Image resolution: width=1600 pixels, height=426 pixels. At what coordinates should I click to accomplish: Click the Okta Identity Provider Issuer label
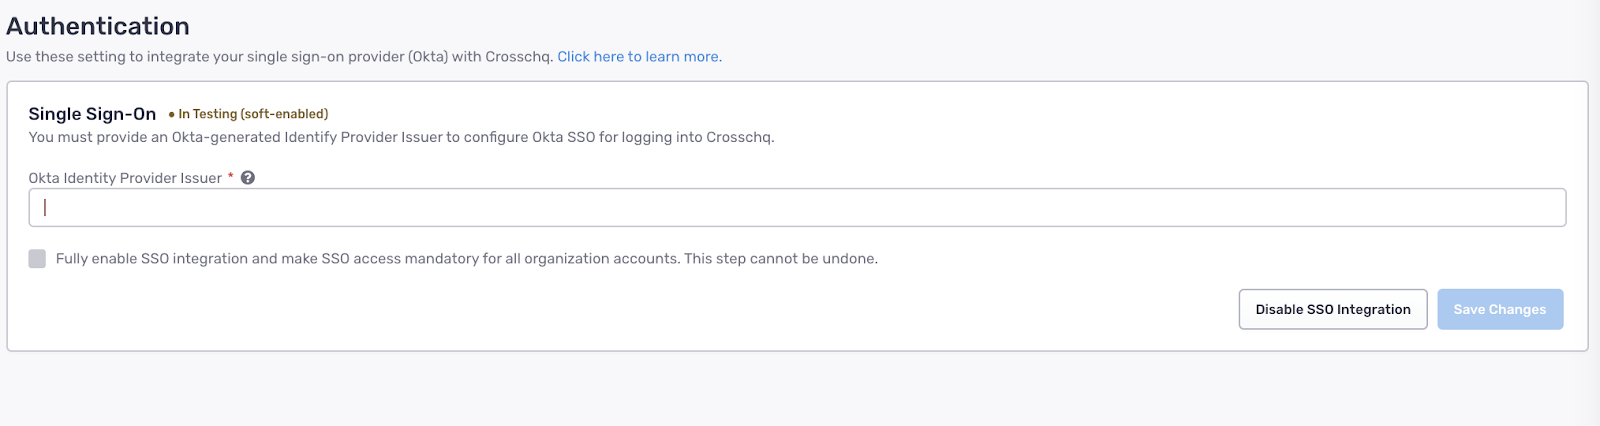[x=125, y=178]
